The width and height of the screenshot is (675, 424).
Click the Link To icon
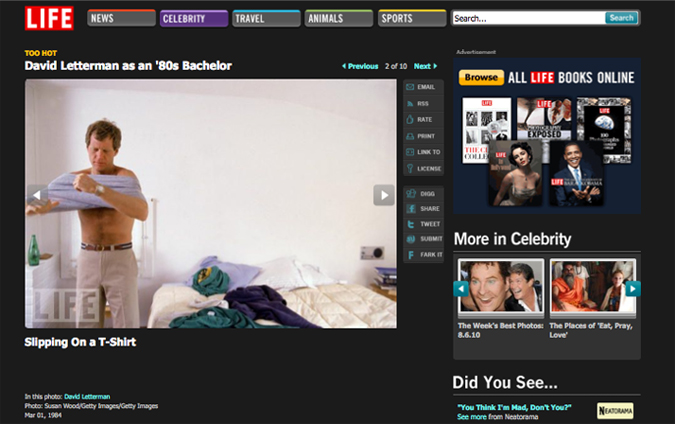click(410, 152)
